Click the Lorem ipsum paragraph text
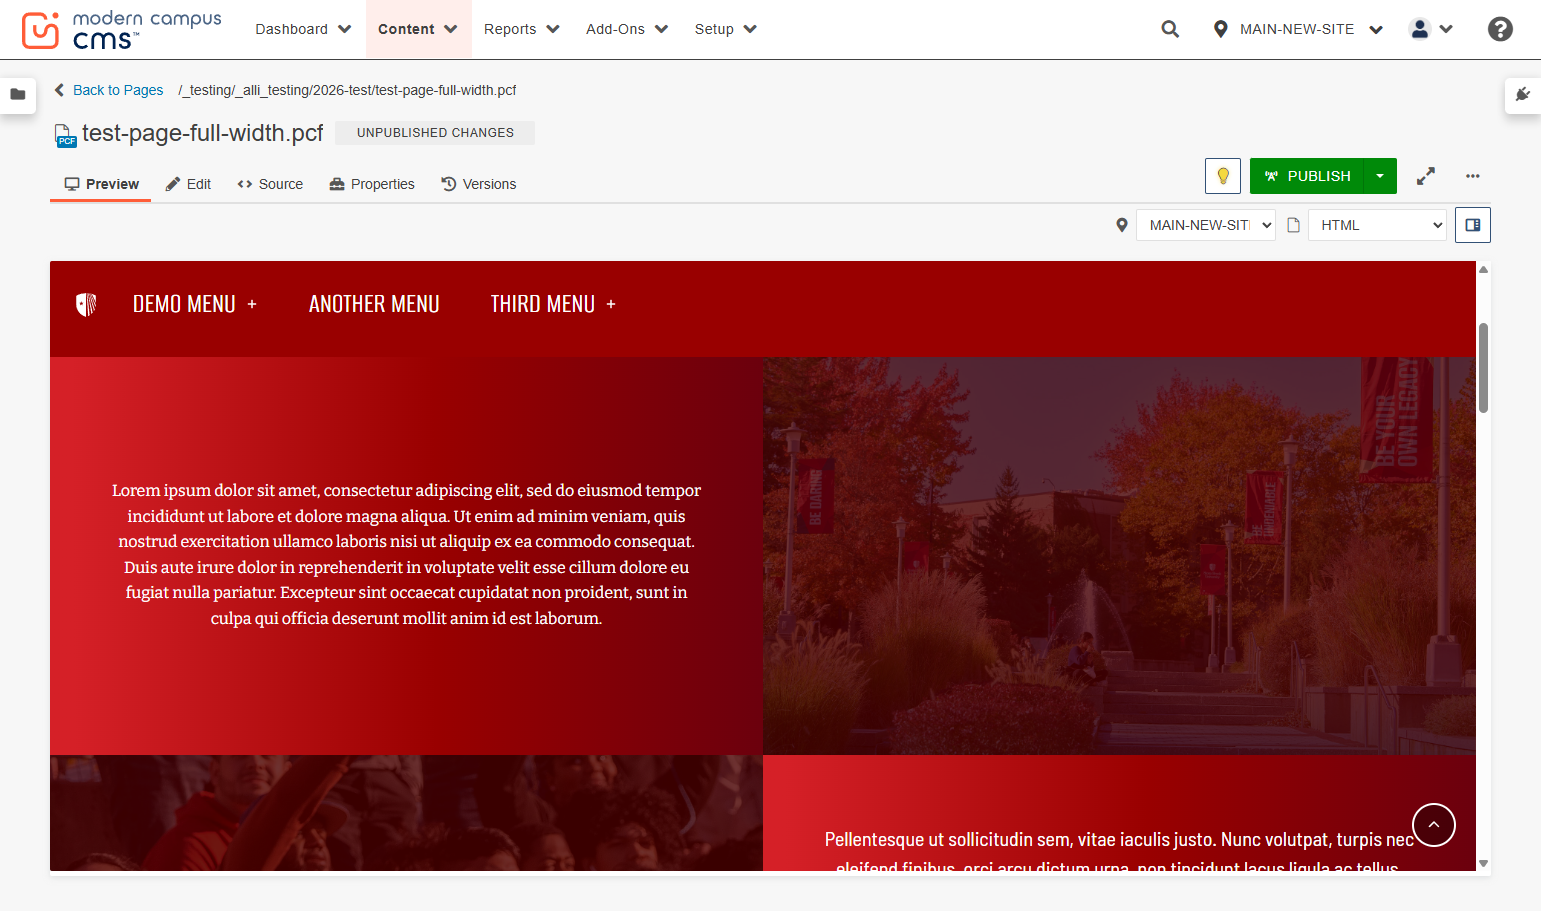Image resolution: width=1541 pixels, height=911 pixels. click(406, 554)
